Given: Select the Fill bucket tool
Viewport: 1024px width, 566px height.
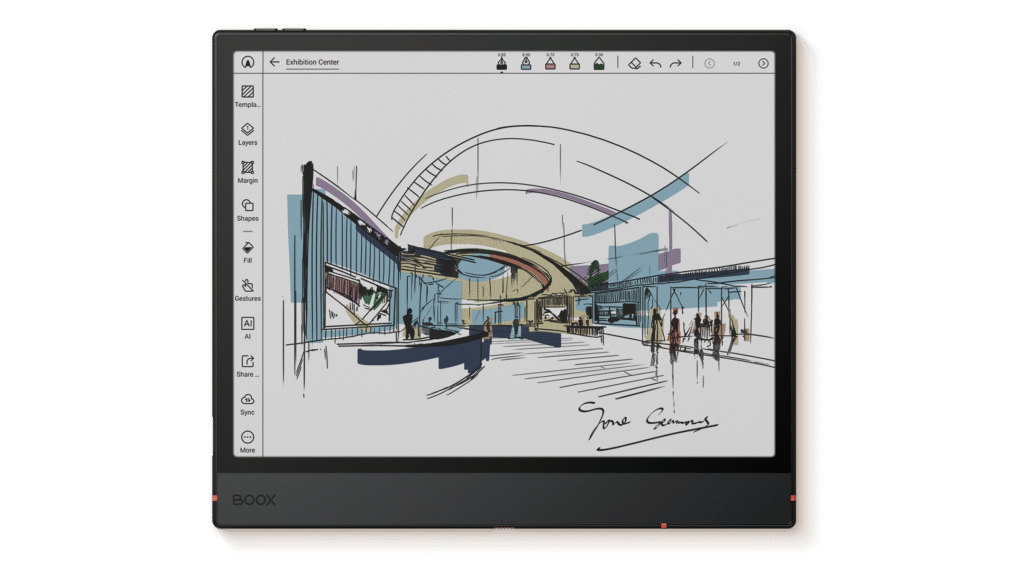Looking at the screenshot, I should tap(247, 247).
